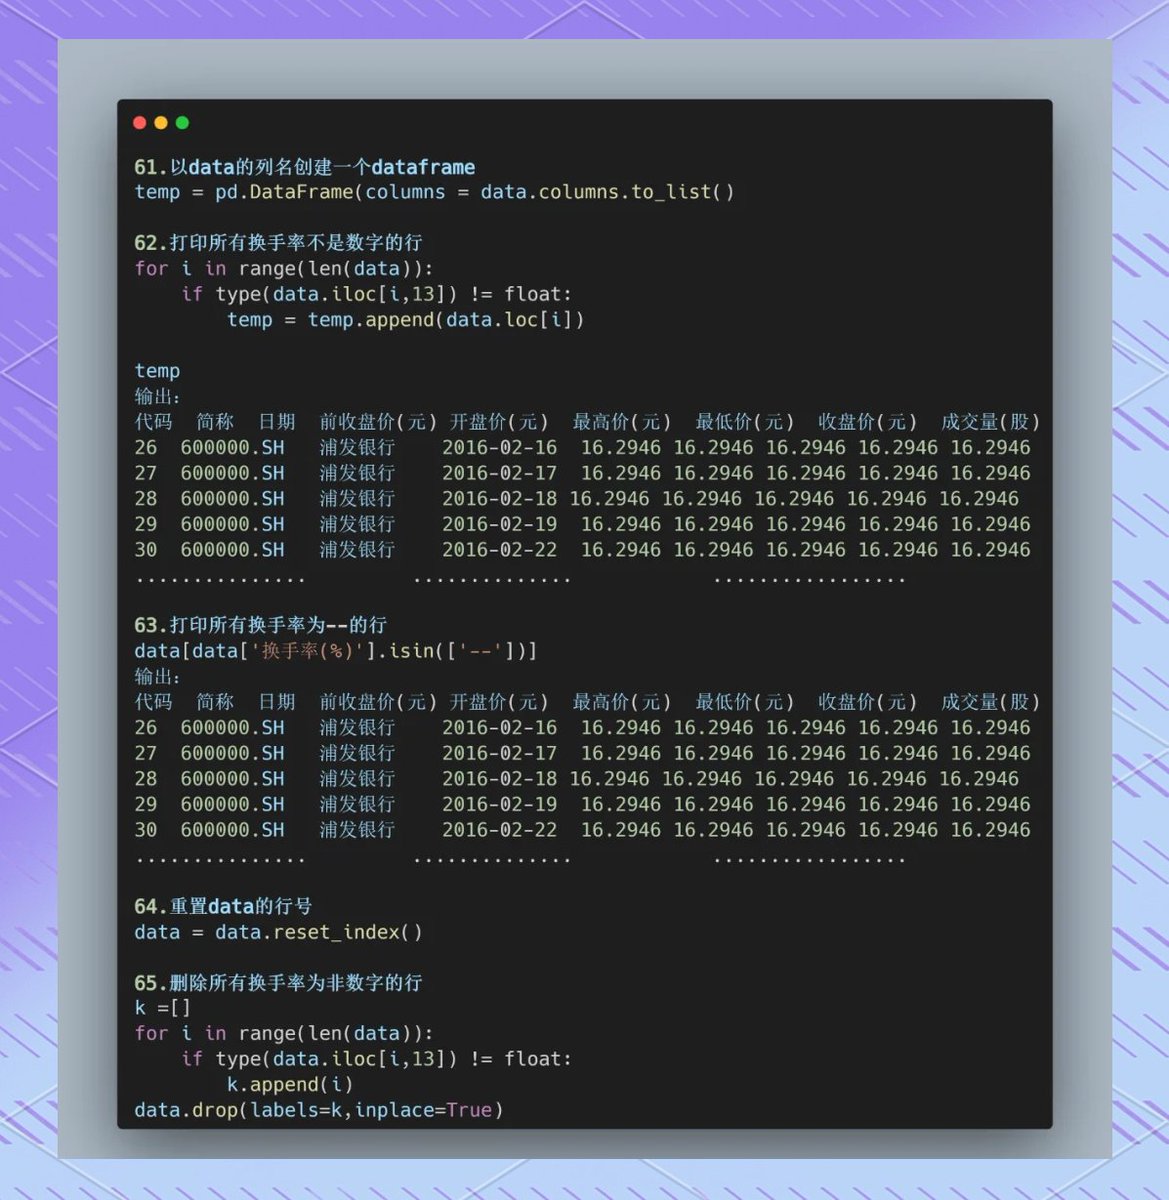This screenshot has width=1169, height=1200.
Task: Click "for i in range(len(data)):" under heading 62
Action: (284, 268)
